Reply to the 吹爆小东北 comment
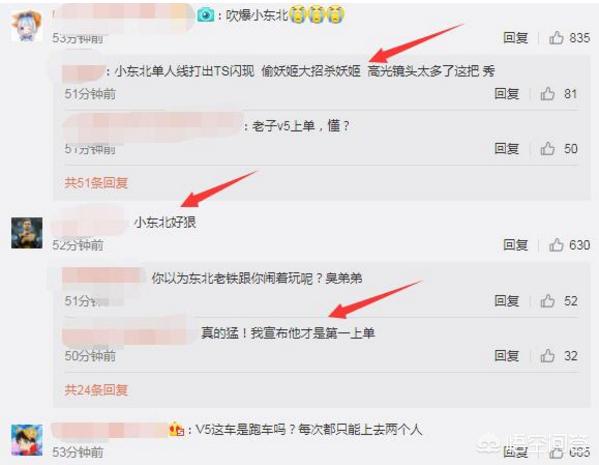 pos(516,37)
